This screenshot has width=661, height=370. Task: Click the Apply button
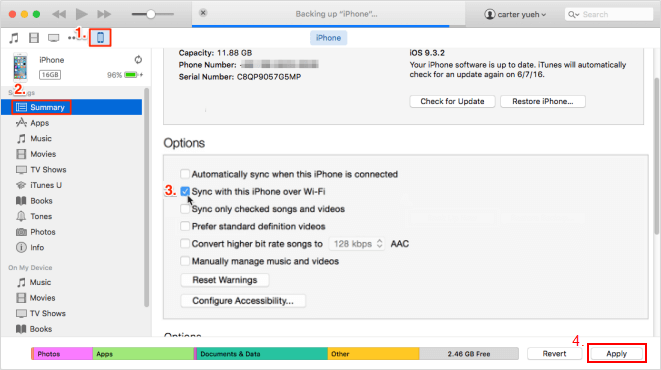point(616,354)
